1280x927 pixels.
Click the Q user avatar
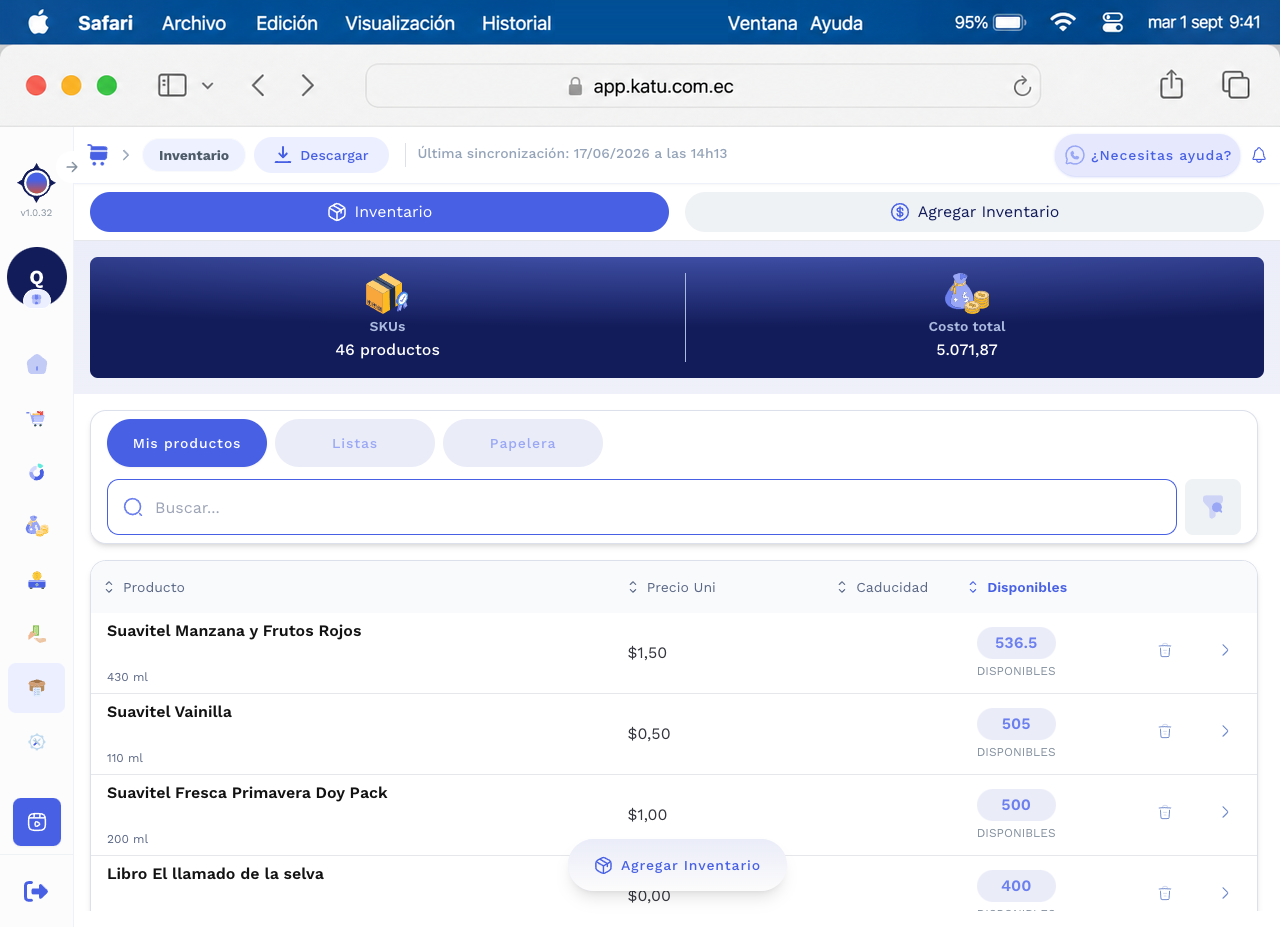point(37,277)
